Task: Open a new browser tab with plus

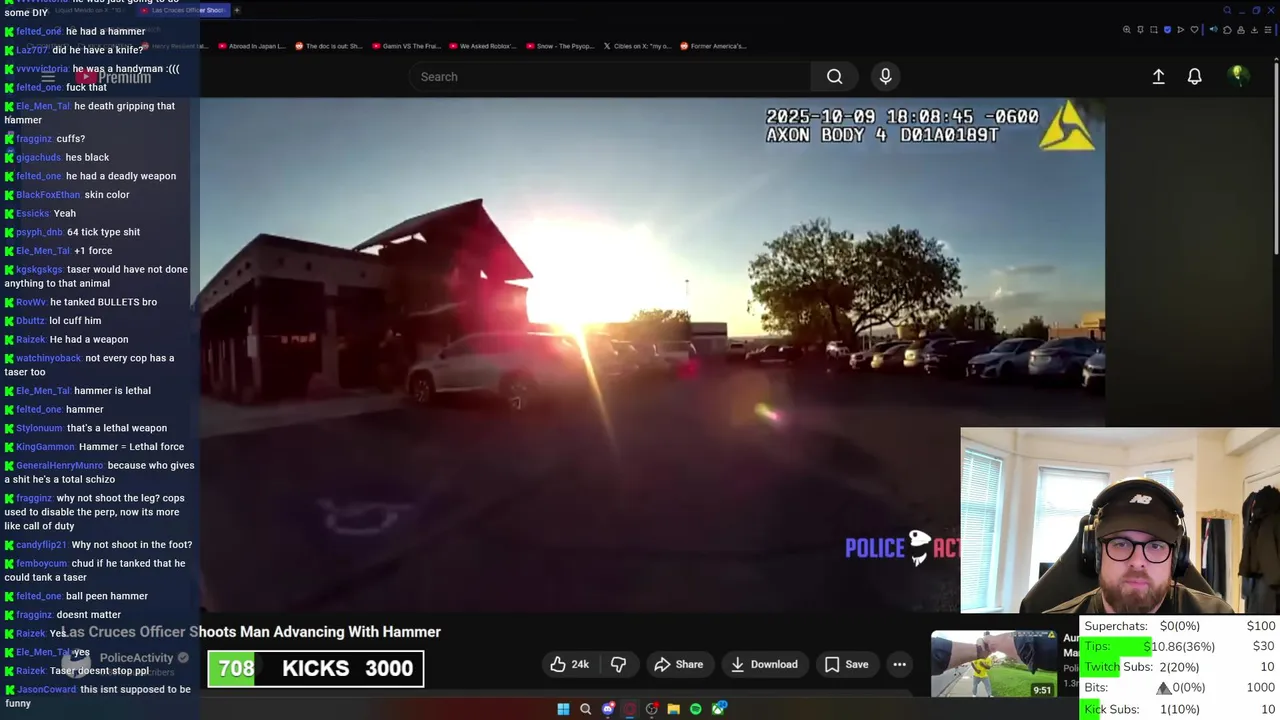Action: [237, 10]
